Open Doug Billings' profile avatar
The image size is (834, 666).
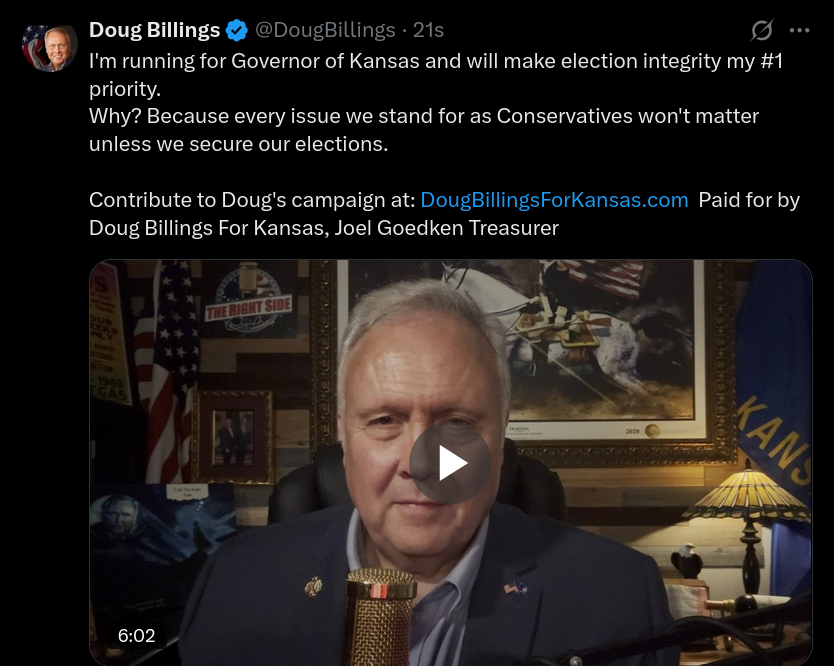[49, 48]
